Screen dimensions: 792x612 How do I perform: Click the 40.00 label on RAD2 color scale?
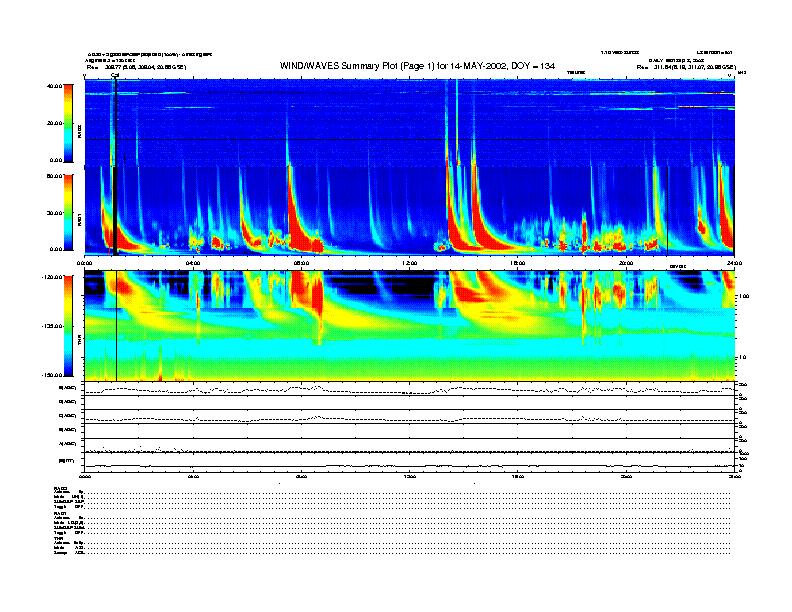click(54, 86)
